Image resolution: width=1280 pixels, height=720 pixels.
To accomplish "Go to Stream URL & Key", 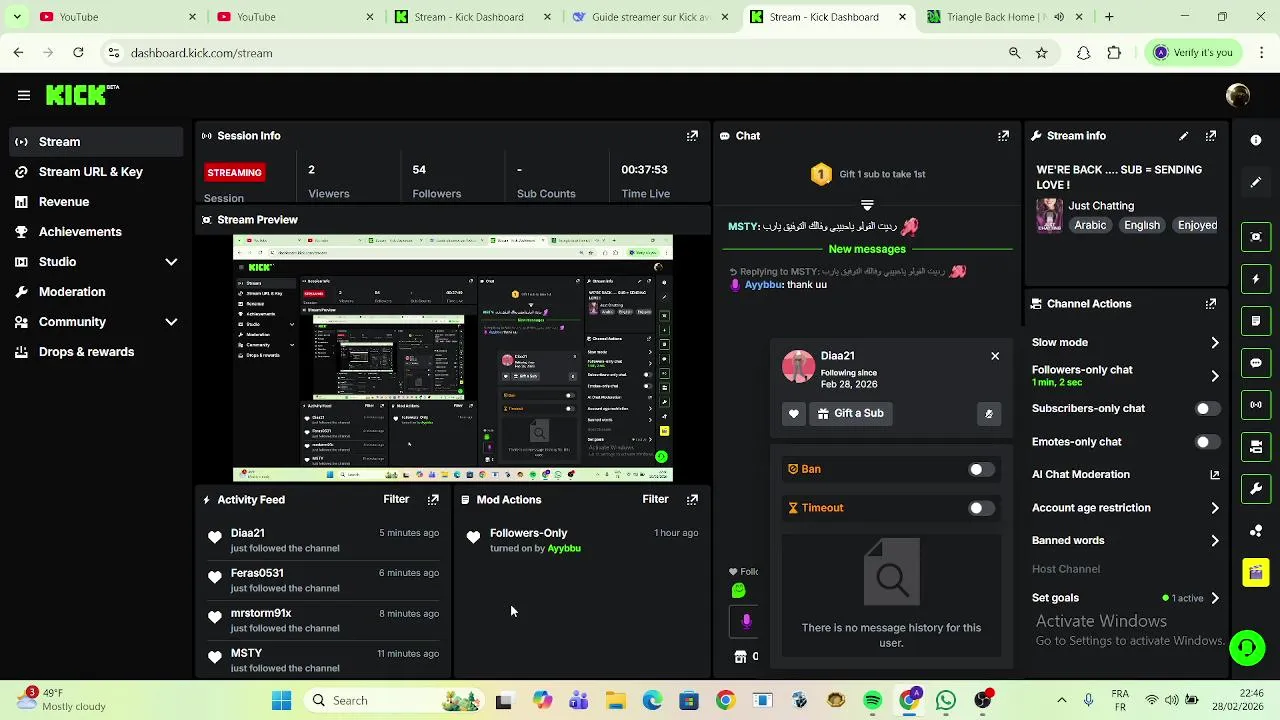I will [x=95, y=172].
